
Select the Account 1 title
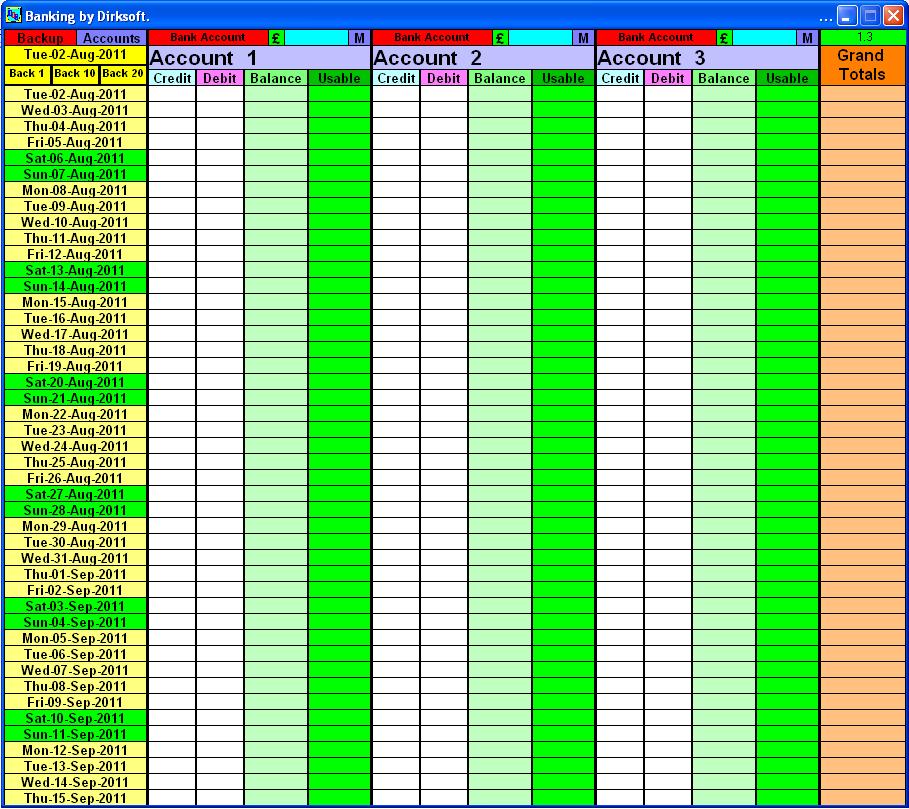point(259,58)
